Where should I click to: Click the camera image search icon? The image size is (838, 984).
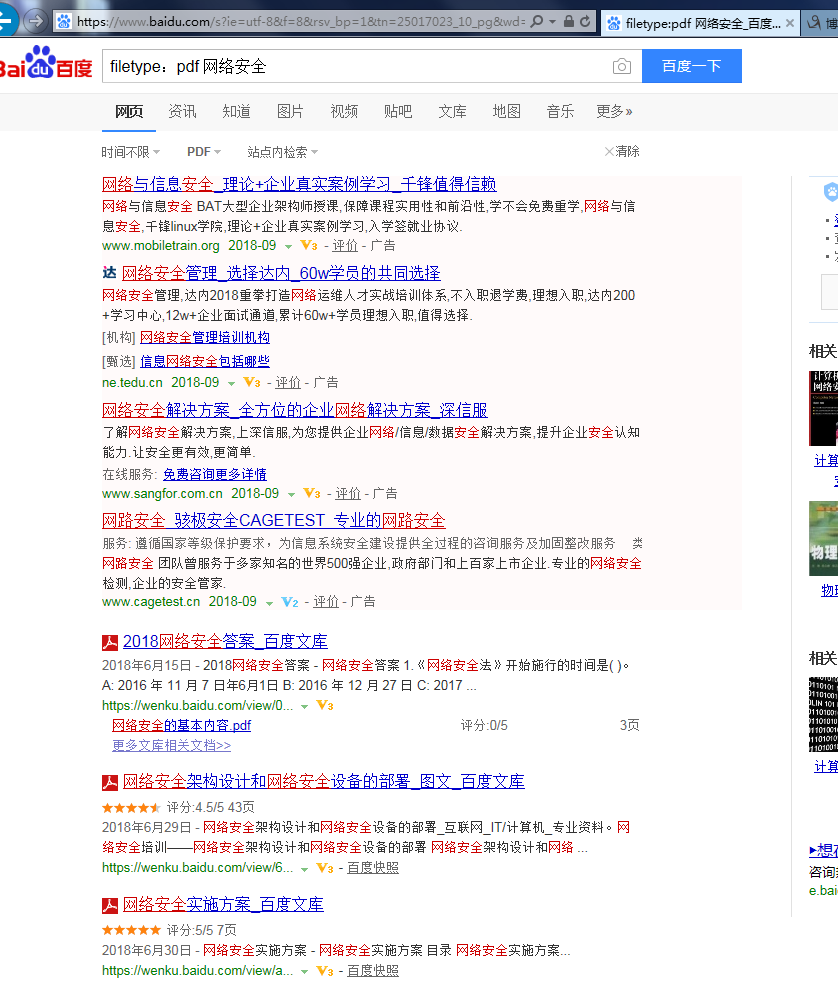pyautogui.click(x=621, y=66)
